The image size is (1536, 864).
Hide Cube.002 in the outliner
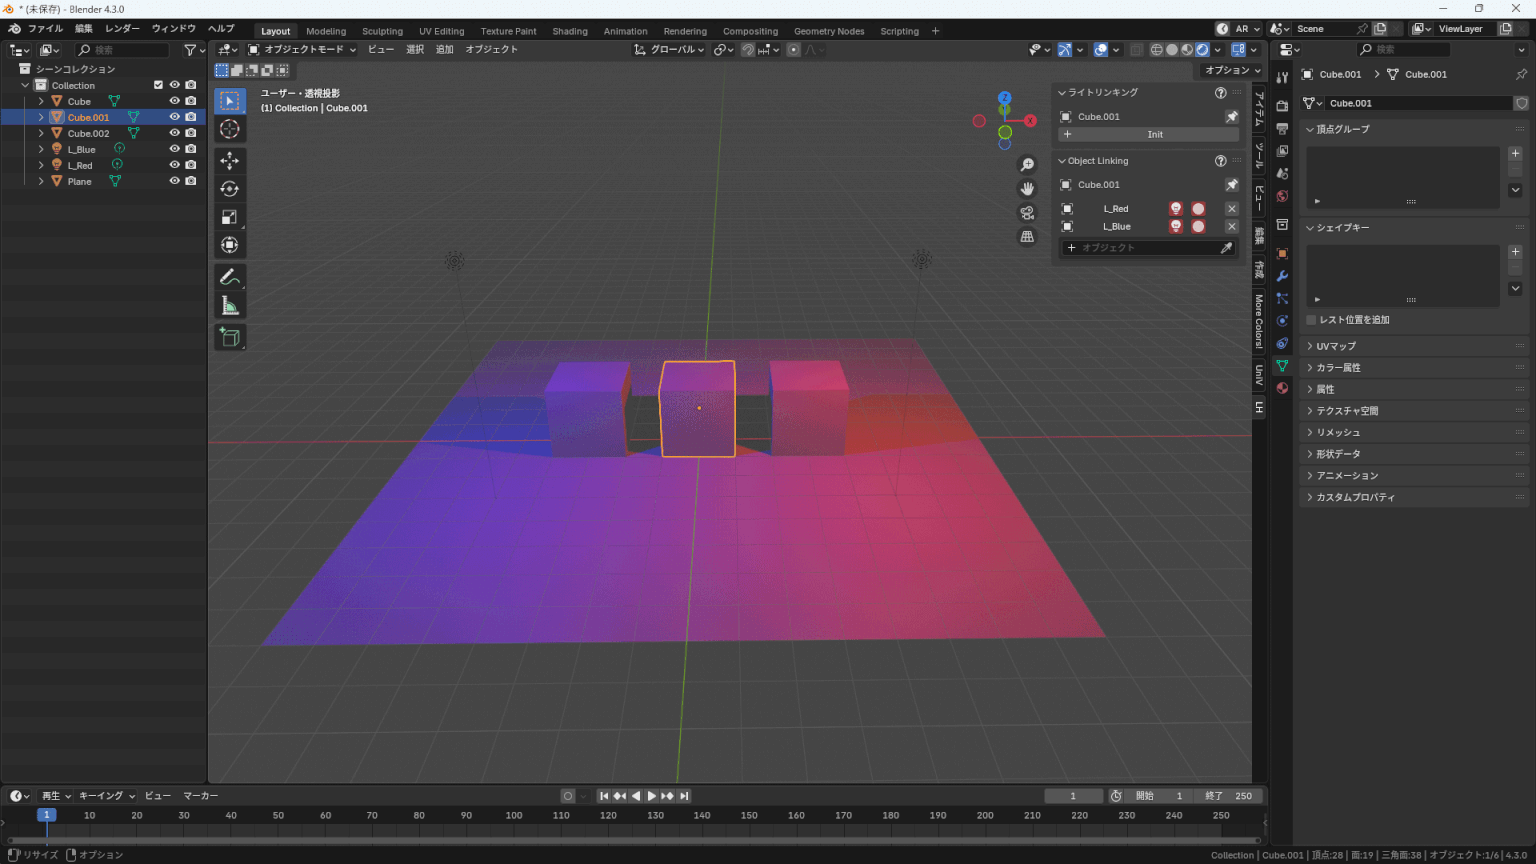coord(175,133)
